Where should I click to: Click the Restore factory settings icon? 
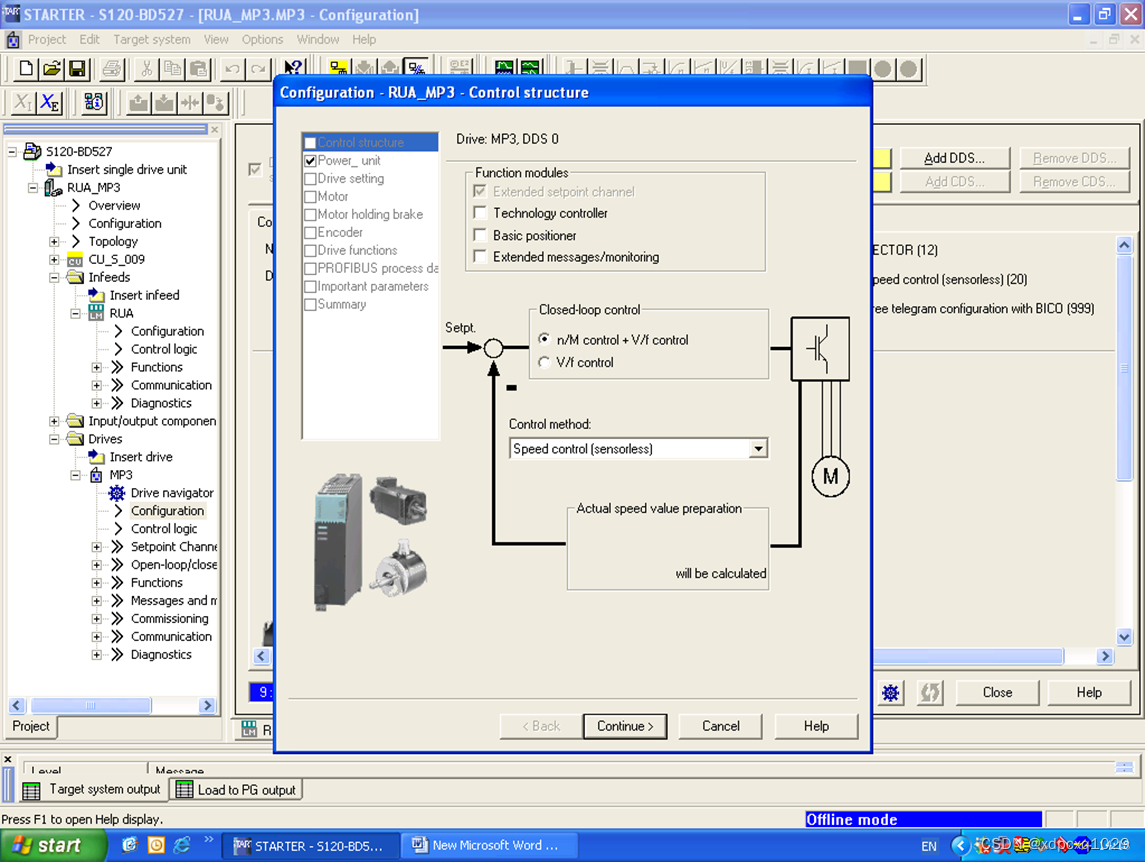coord(215,102)
